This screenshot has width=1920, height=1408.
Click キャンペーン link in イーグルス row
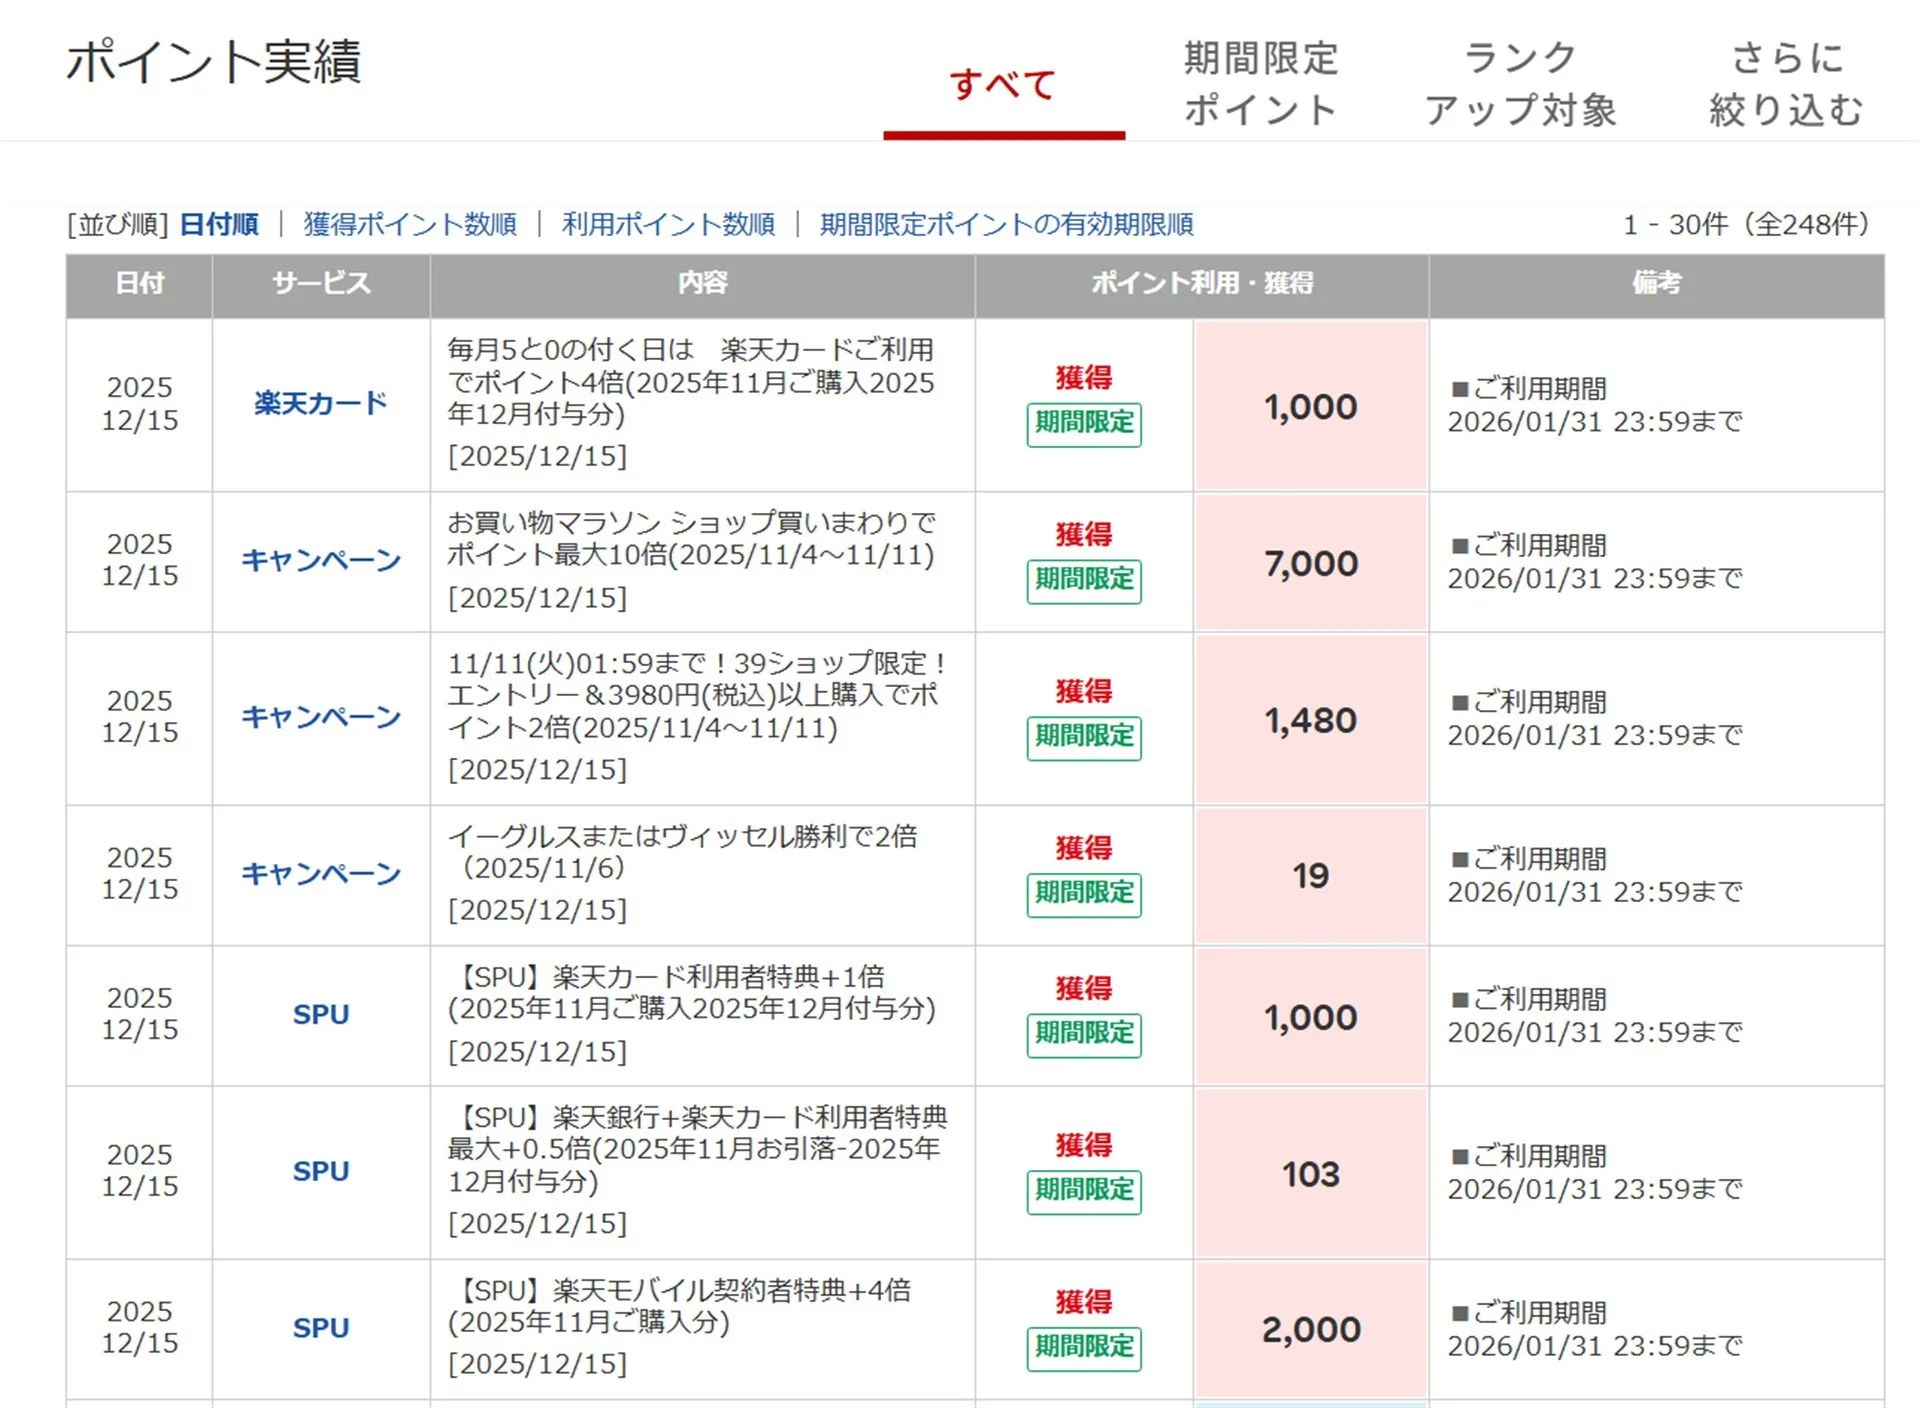(320, 874)
